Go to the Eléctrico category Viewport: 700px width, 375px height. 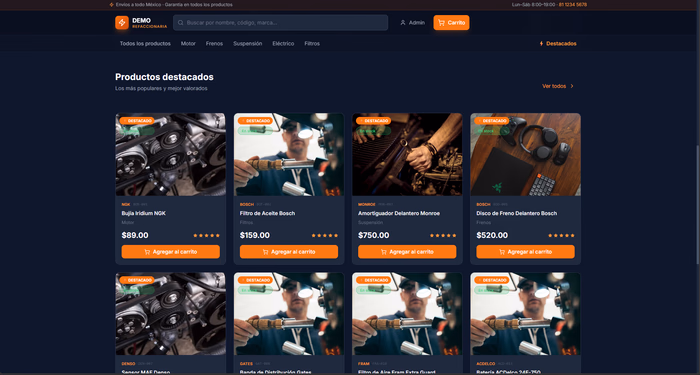[x=283, y=44]
